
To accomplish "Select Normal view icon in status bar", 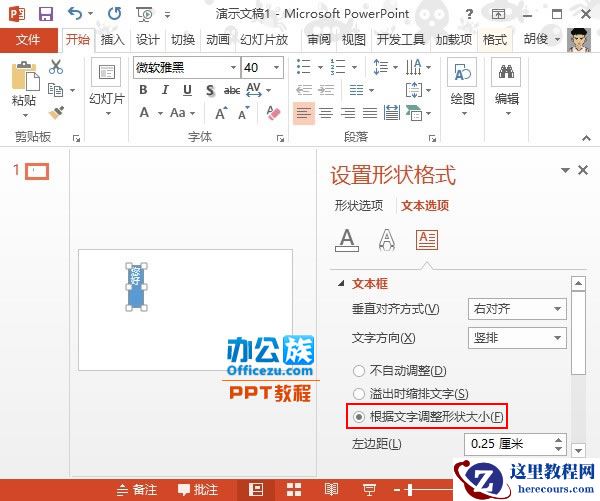I will [256, 490].
